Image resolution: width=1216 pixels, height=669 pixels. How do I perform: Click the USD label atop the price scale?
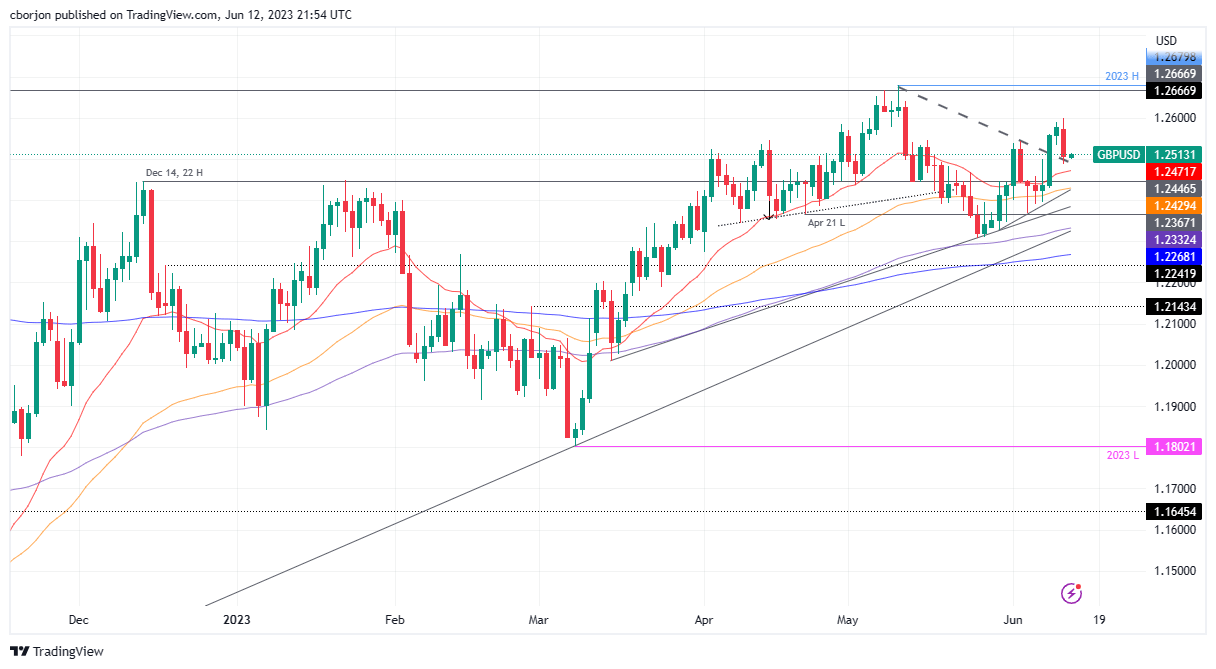tap(1167, 41)
